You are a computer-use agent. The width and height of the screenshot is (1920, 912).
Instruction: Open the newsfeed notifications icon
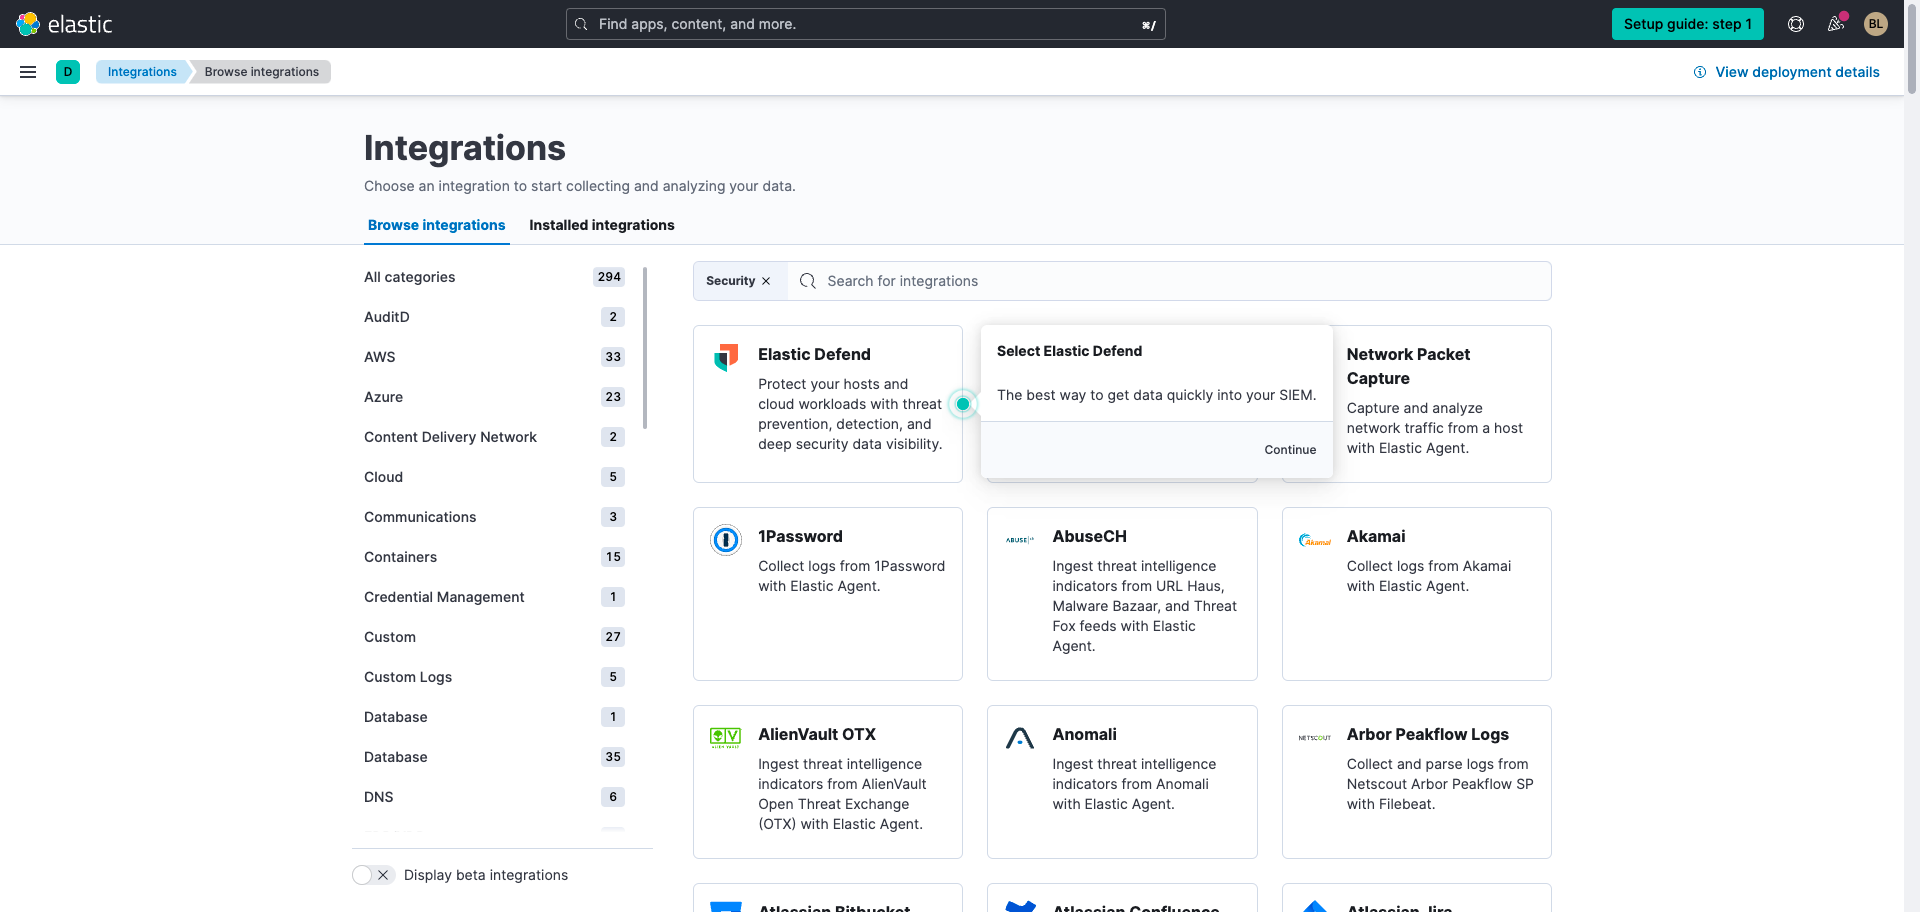pos(1836,24)
